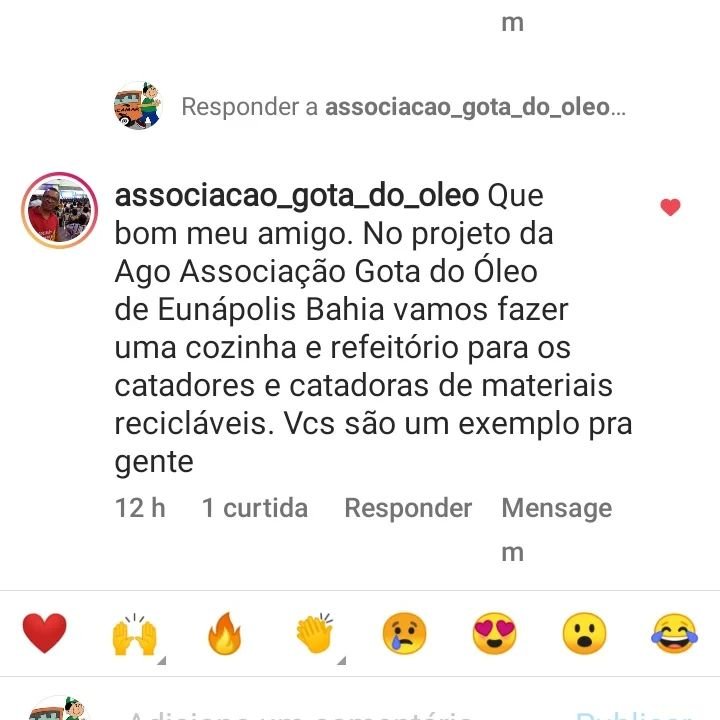The image size is (720, 720).
Task: Open skin tone options for raised hands
Action: coord(161,661)
